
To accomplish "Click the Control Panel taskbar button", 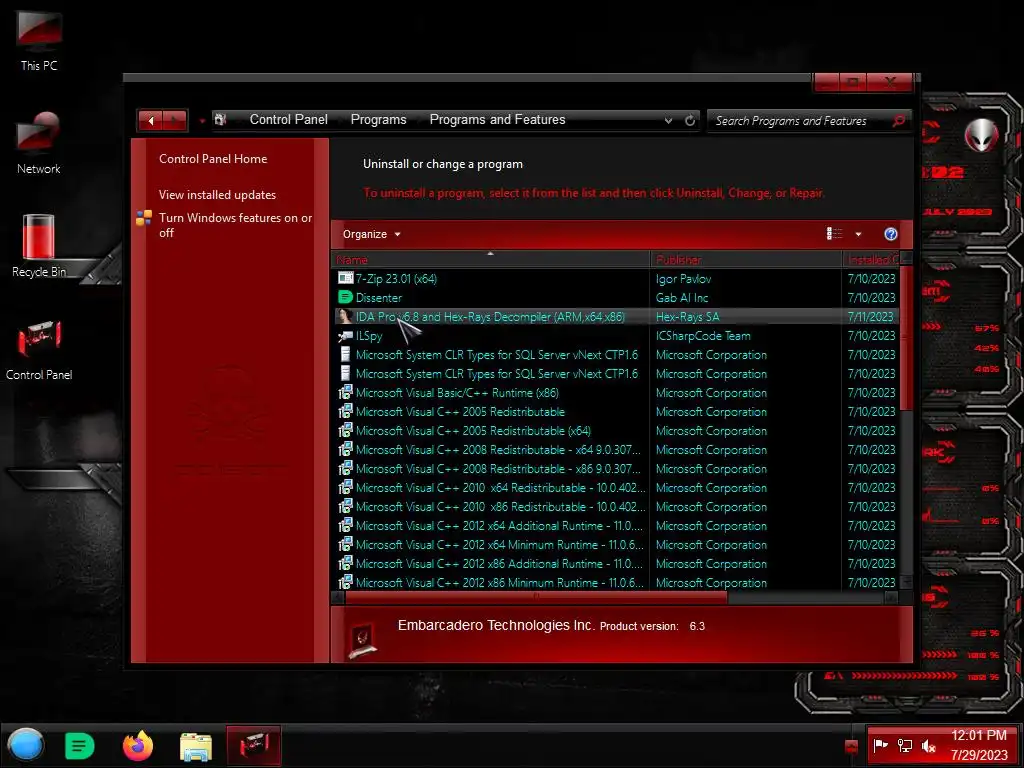I will tap(253, 746).
